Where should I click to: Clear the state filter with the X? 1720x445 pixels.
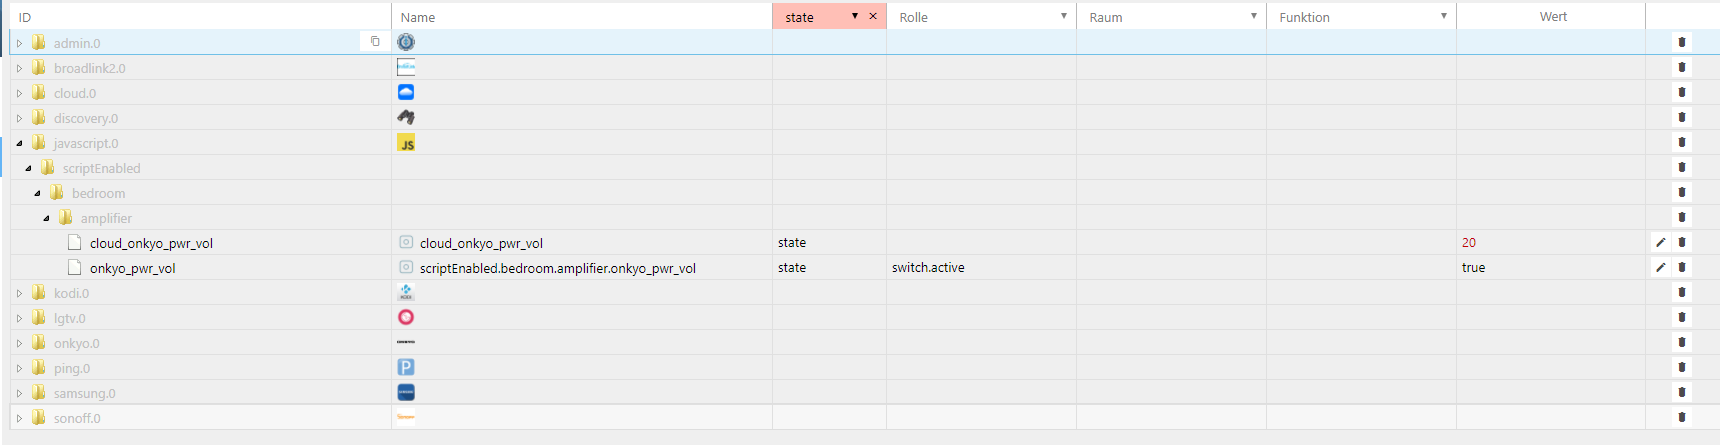(x=873, y=16)
